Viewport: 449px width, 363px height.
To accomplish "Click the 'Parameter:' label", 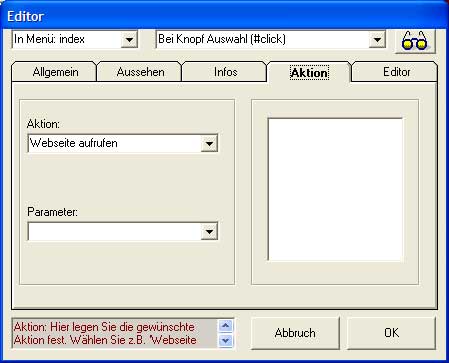I will click(52, 212).
